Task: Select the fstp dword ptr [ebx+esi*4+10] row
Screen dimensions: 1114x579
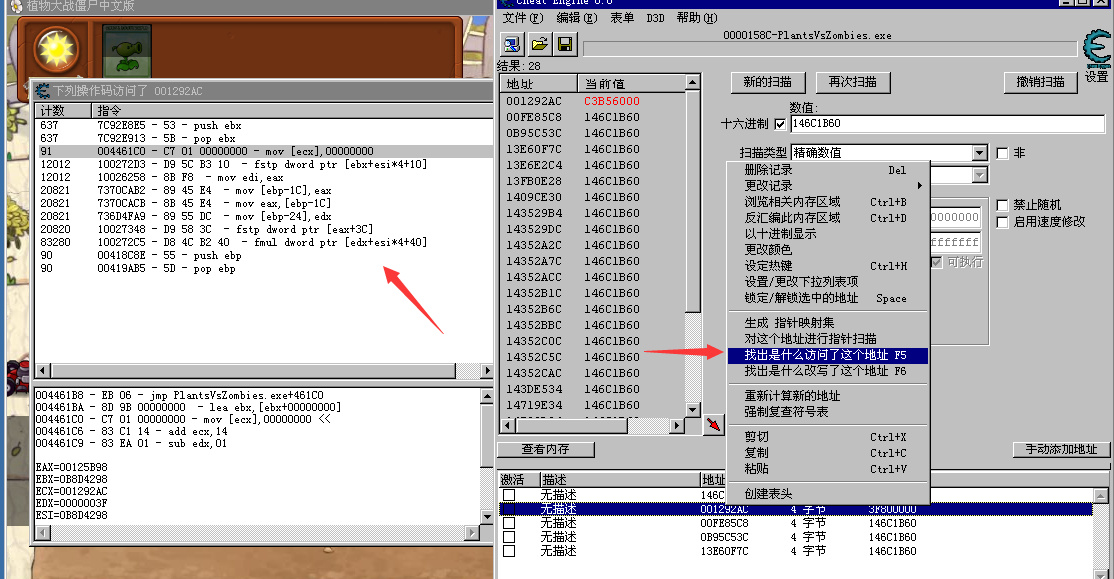Action: (x=264, y=164)
